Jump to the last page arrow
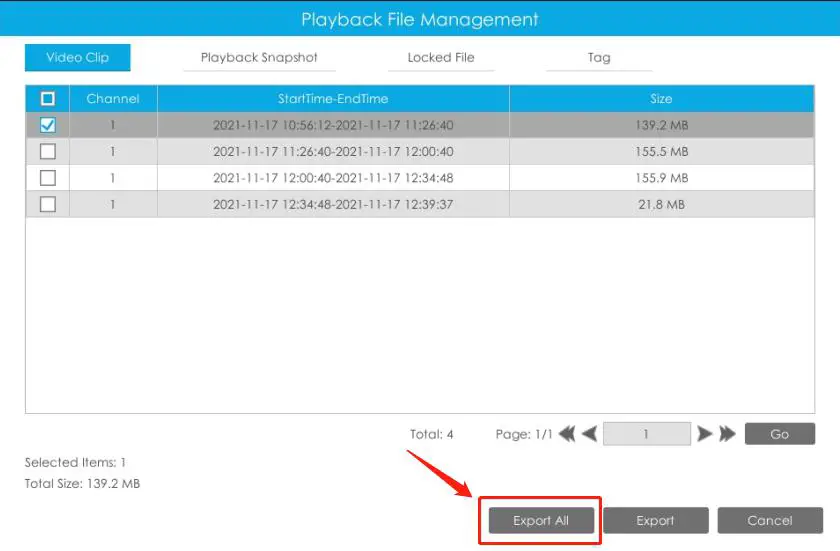 728,434
